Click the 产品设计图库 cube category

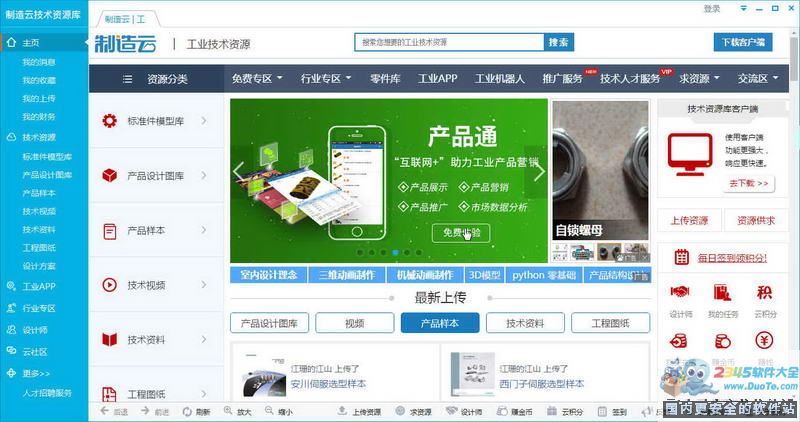(x=154, y=176)
